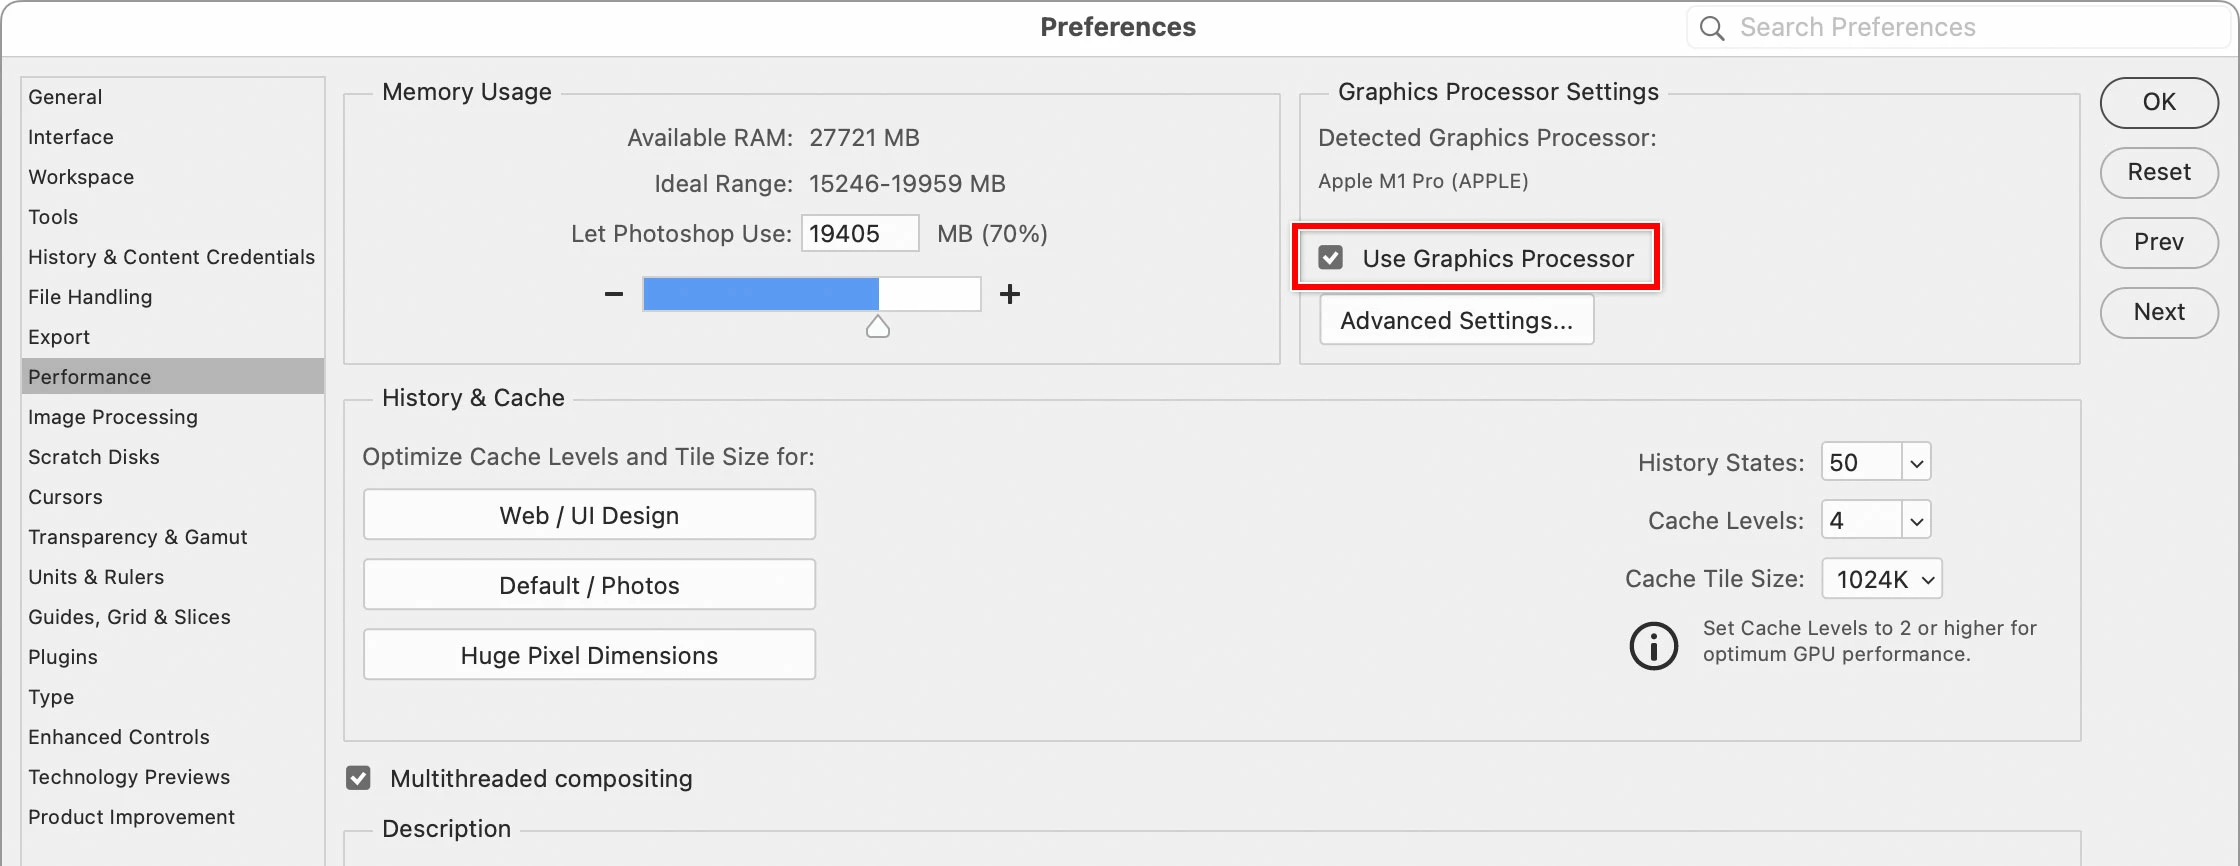The height and width of the screenshot is (866, 2240).
Task: Open the Cache Tile Size dropdown
Action: click(x=1881, y=579)
